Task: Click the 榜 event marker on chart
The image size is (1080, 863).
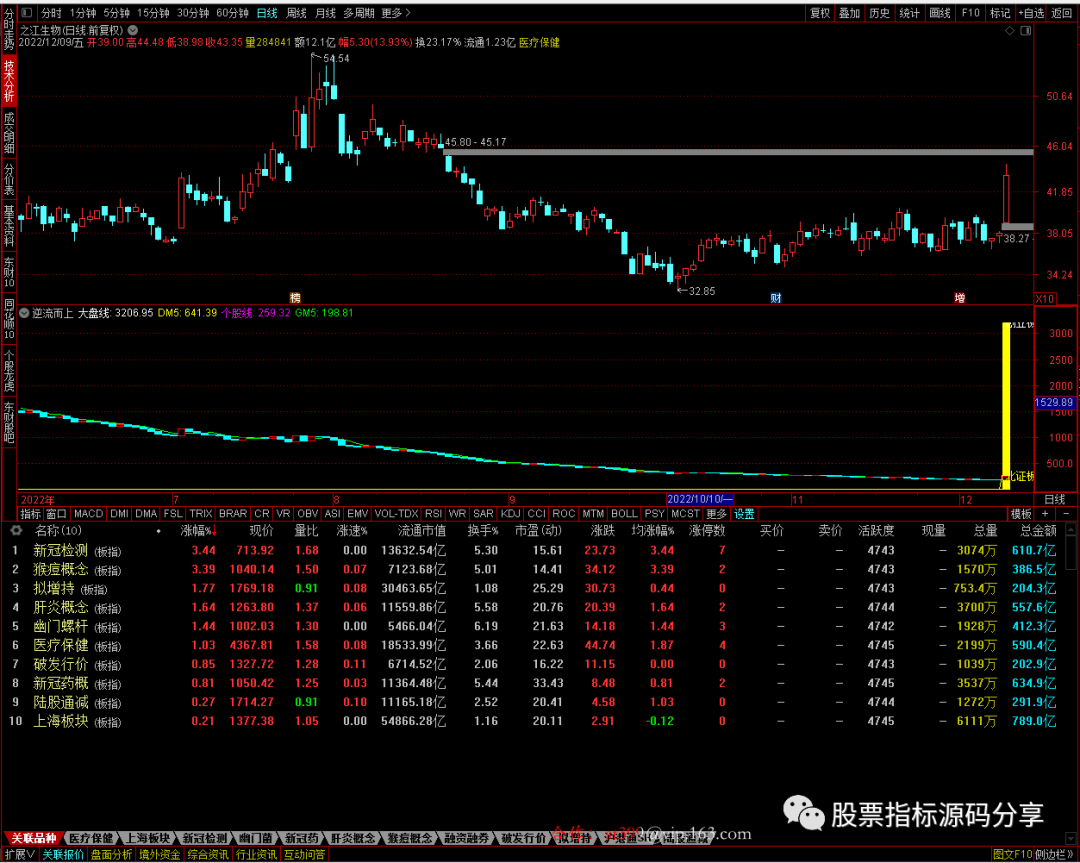Action: 295,298
